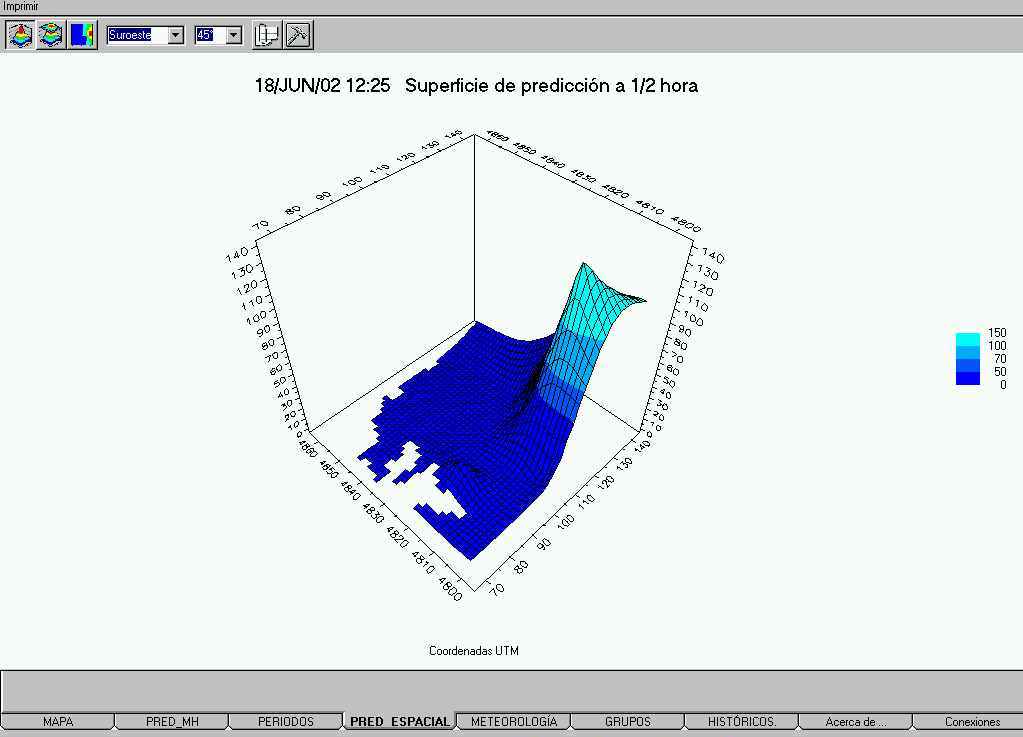Open the Imprimir menu
The width and height of the screenshot is (1023, 737).
coord(21,7)
